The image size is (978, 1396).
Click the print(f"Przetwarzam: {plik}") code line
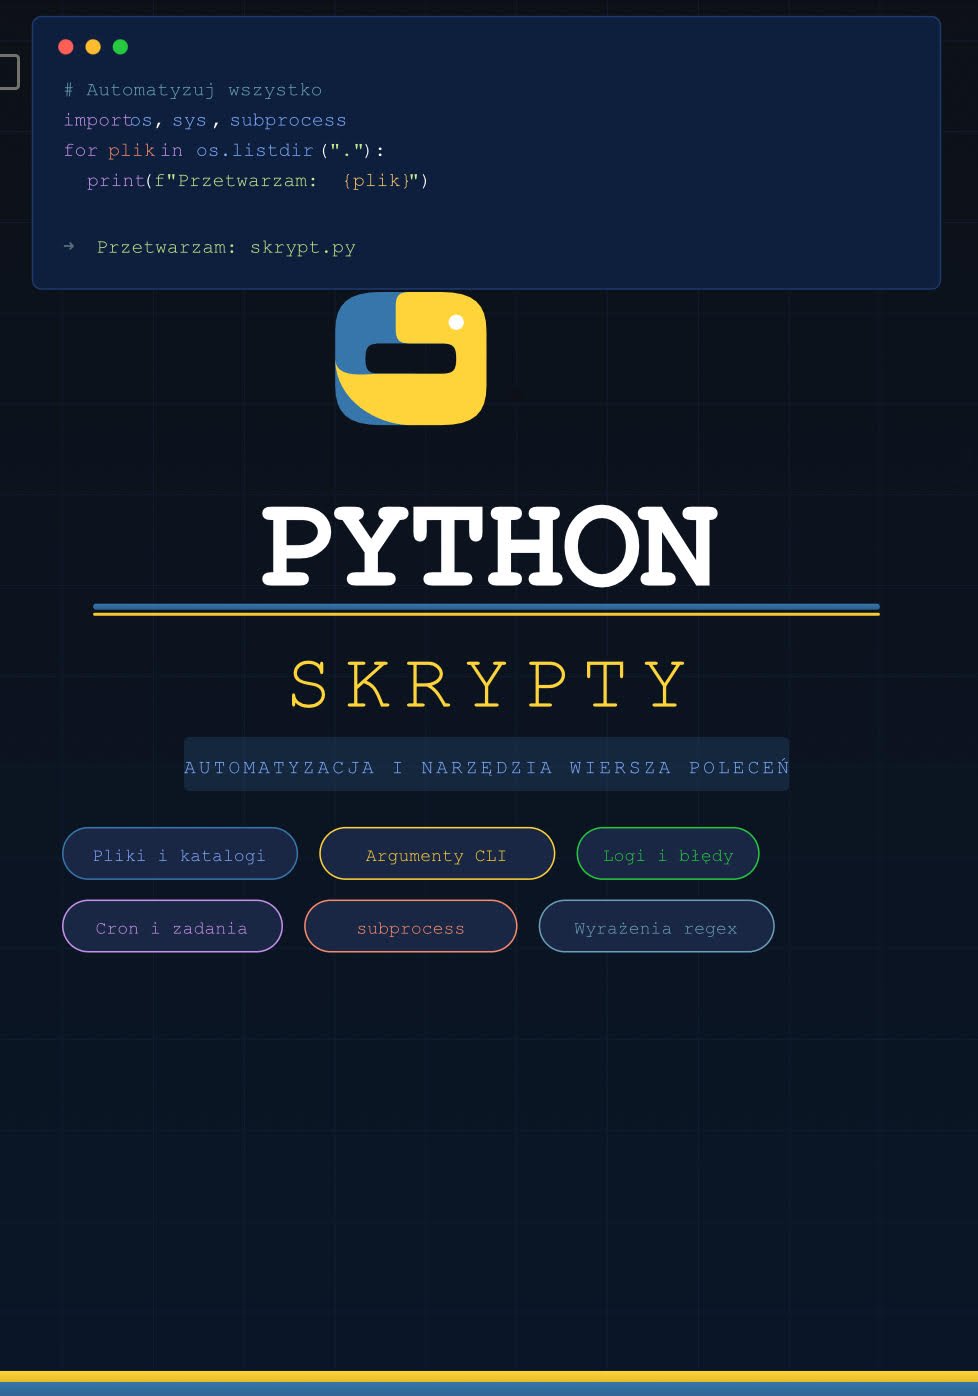point(257,181)
